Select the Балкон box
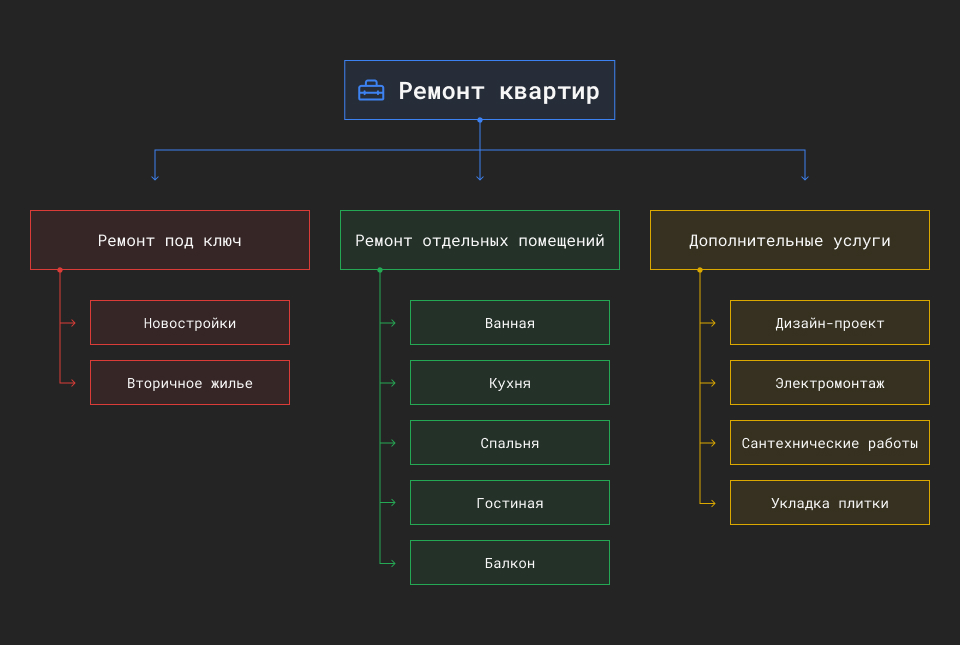The image size is (960, 645). tap(510, 562)
